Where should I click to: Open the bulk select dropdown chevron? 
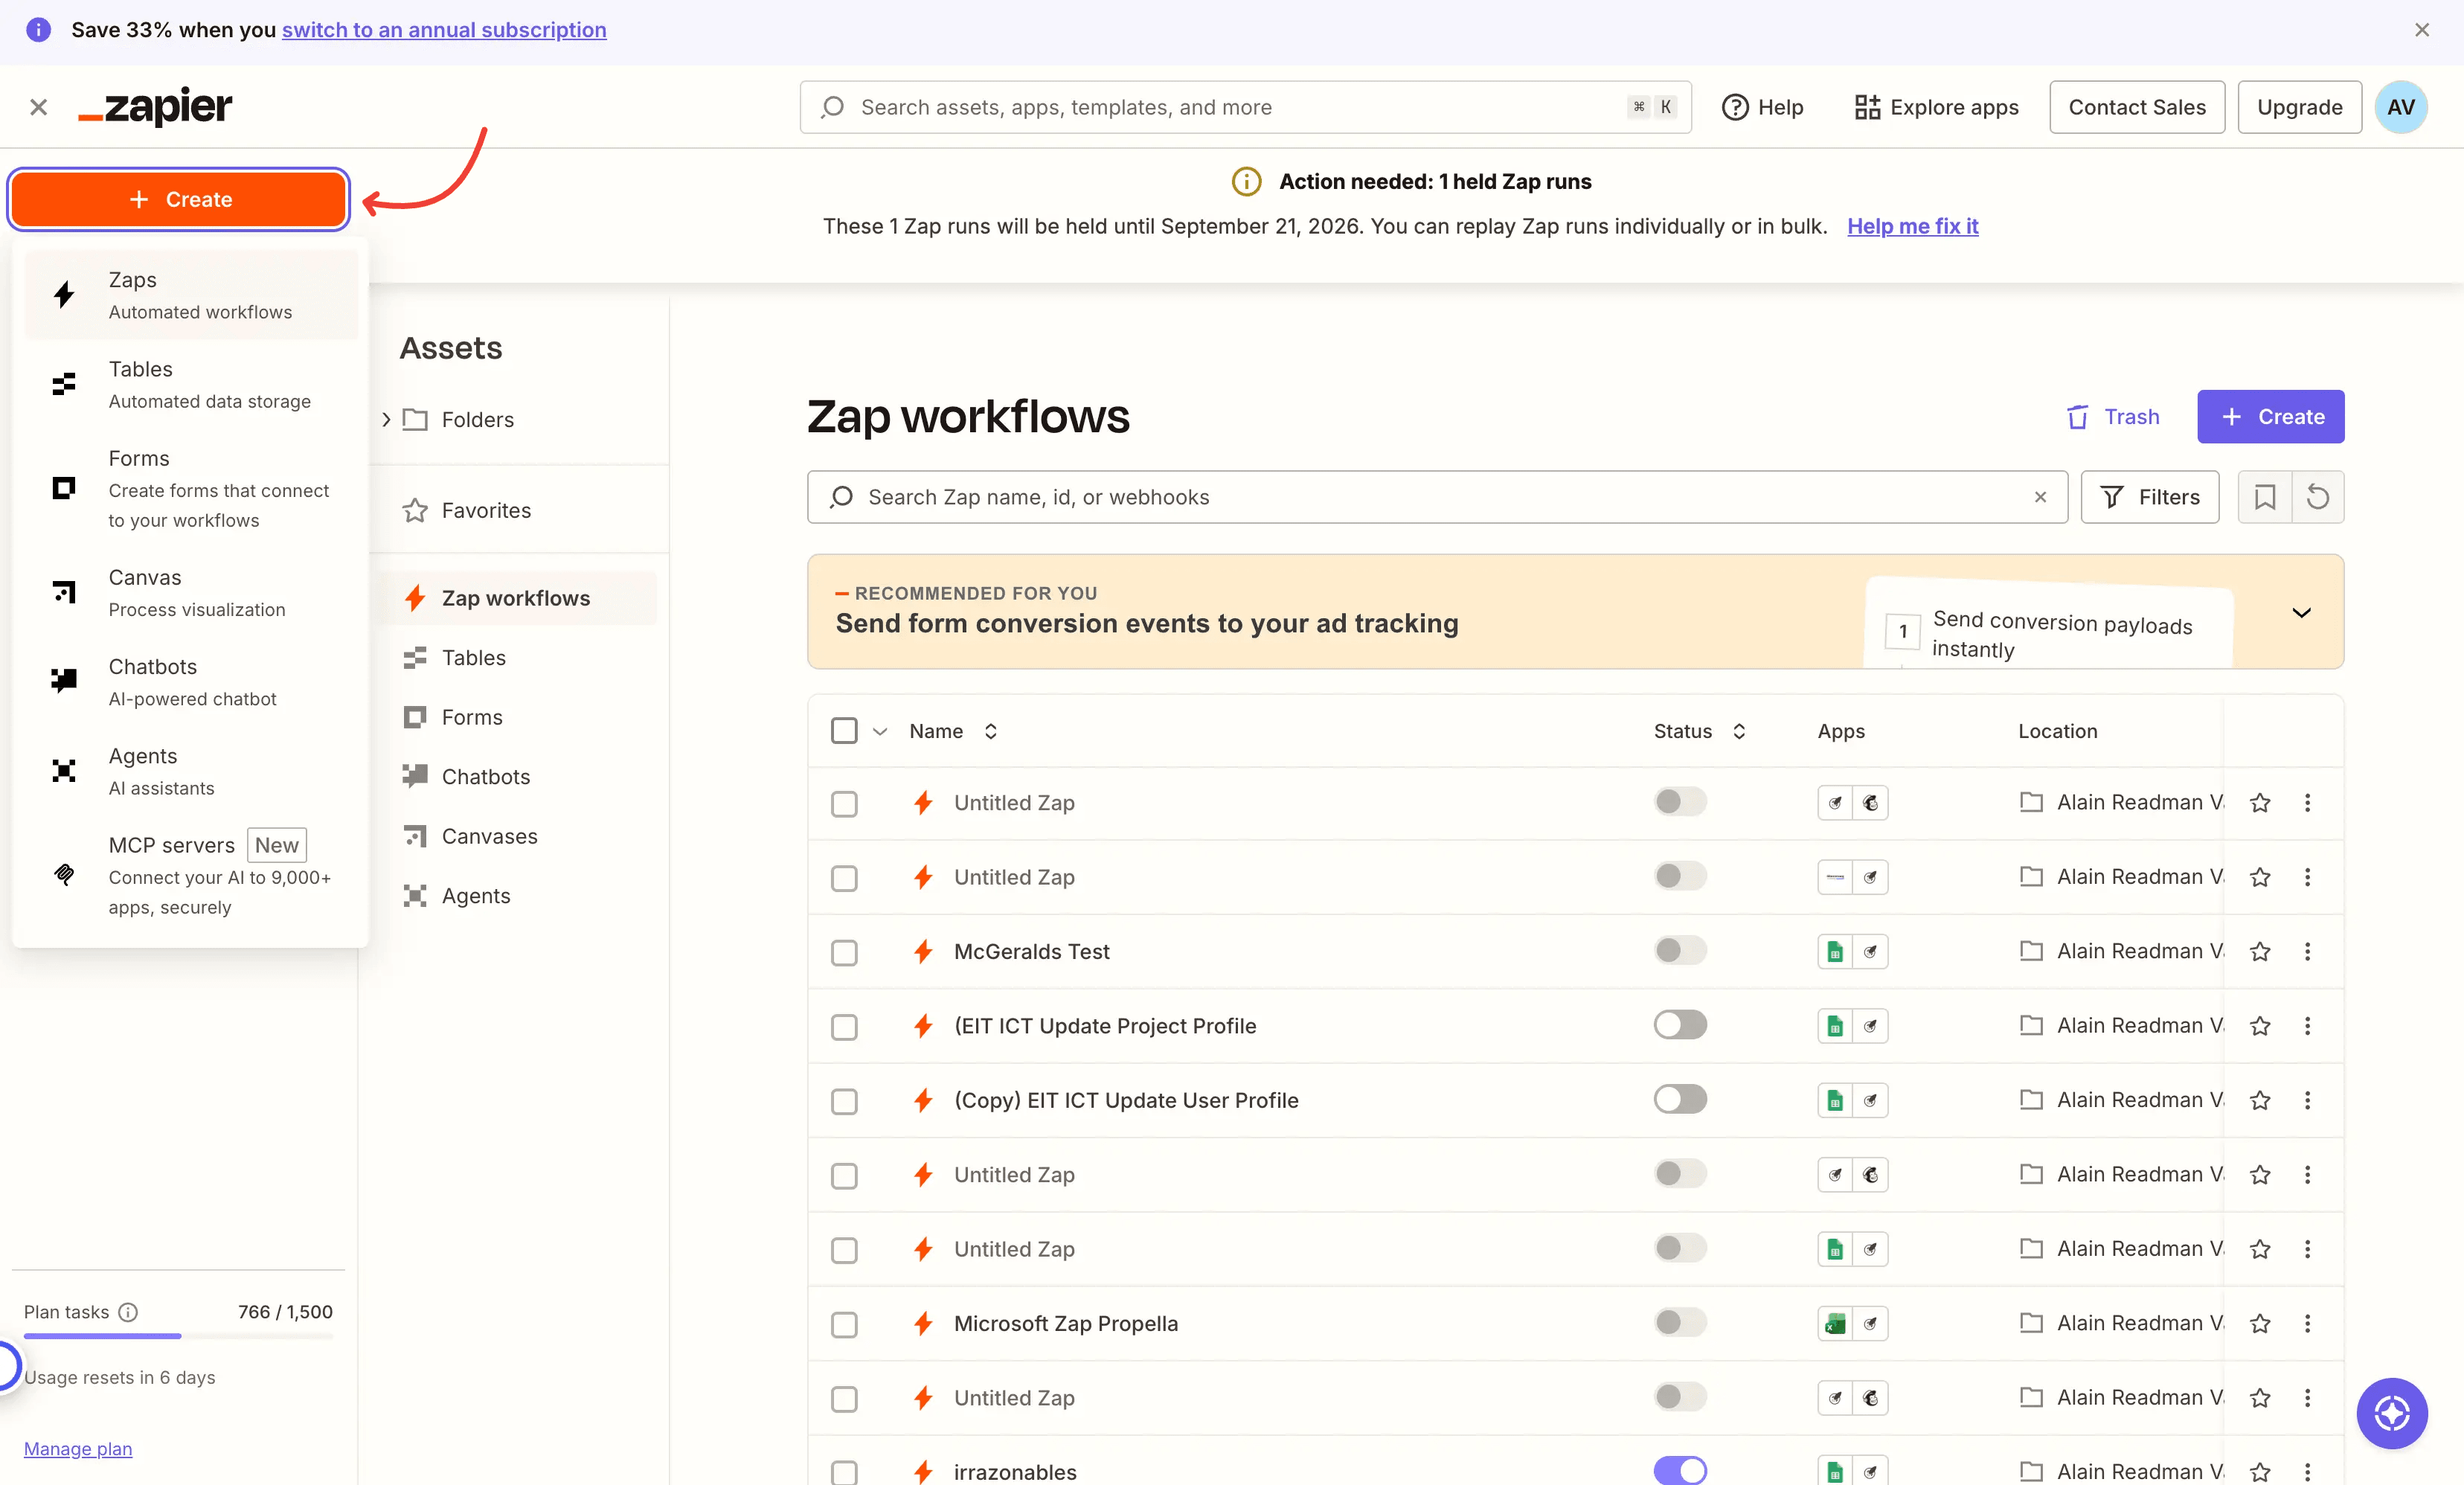point(880,732)
